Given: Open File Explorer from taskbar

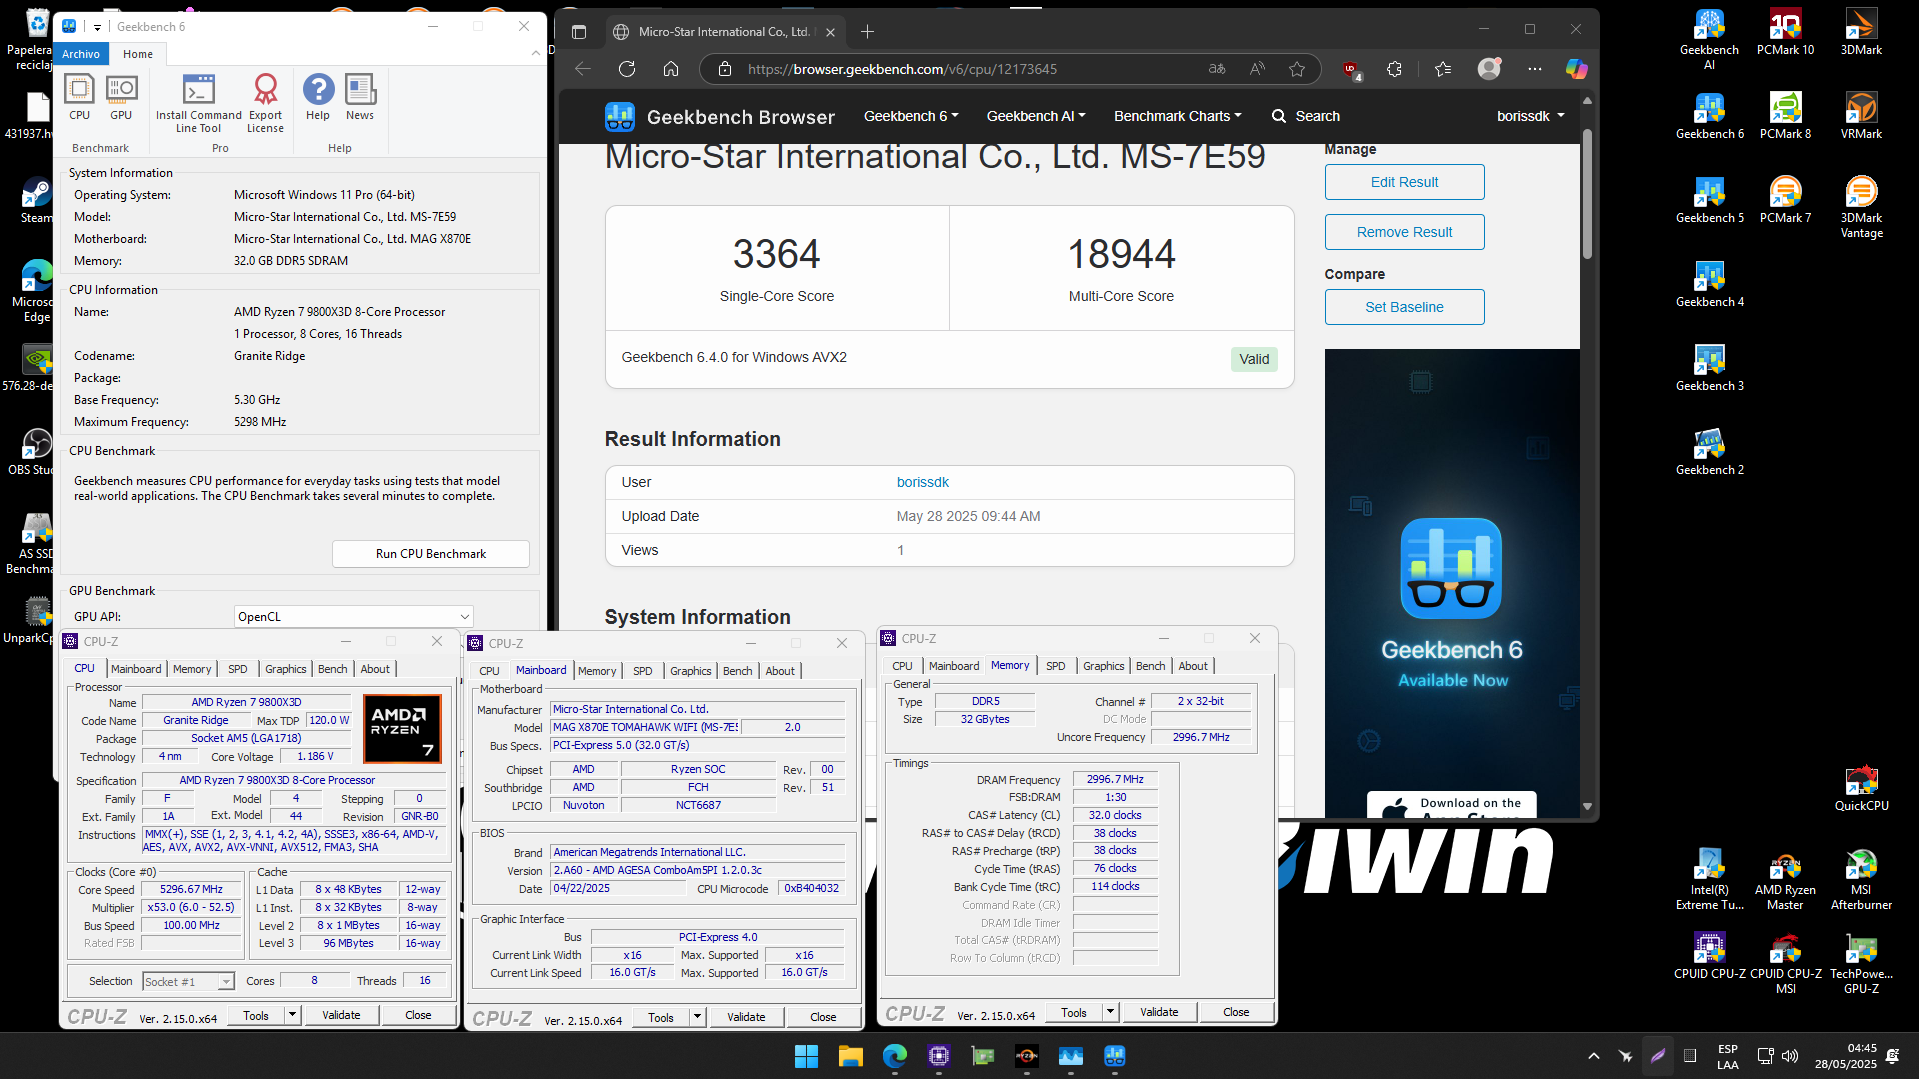Looking at the screenshot, I should pyautogui.click(x=850, y=1056).
